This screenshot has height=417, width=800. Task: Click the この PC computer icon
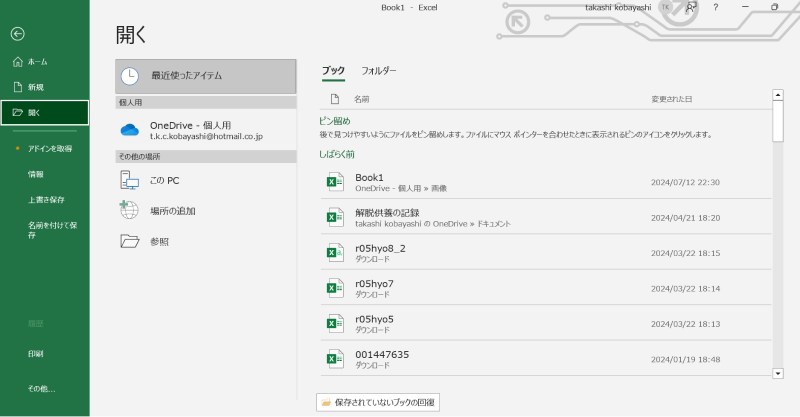click(130, 180)
